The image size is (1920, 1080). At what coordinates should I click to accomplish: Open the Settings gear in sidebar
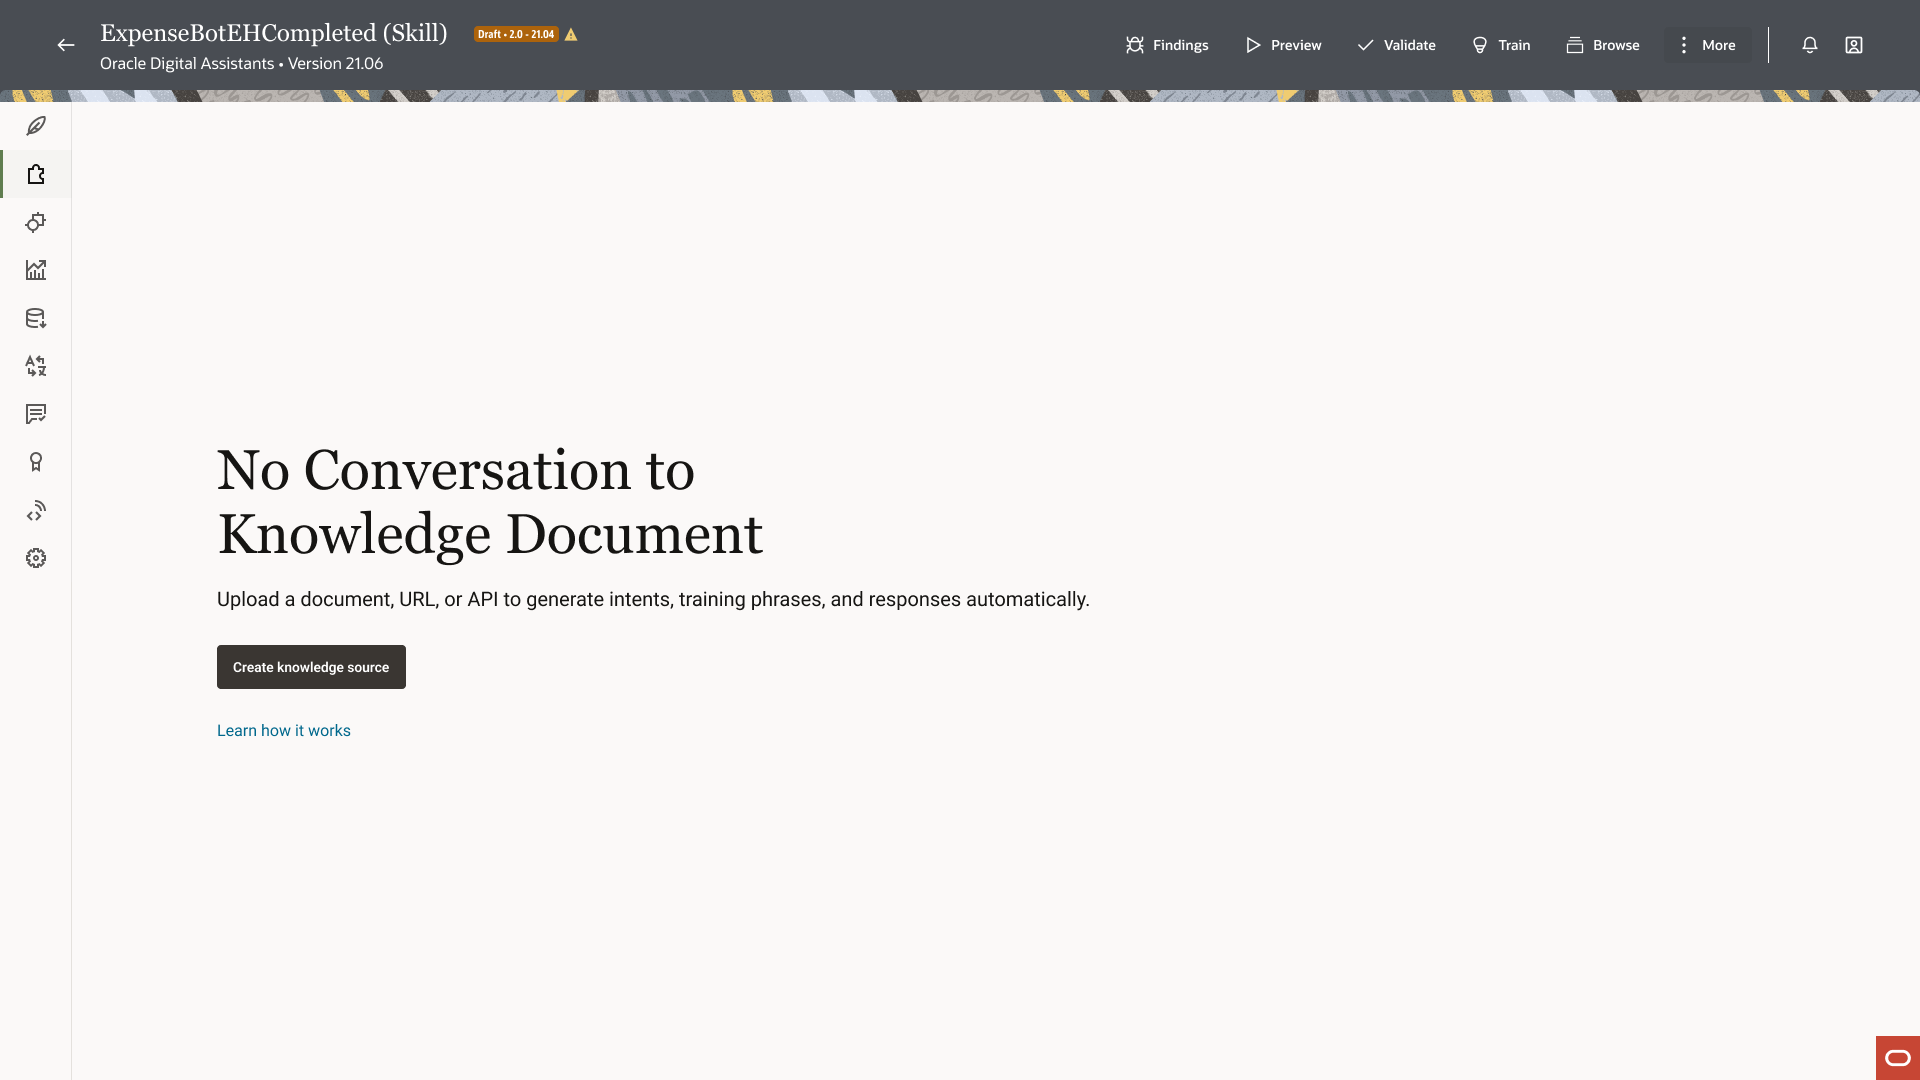tap(36, 558)
